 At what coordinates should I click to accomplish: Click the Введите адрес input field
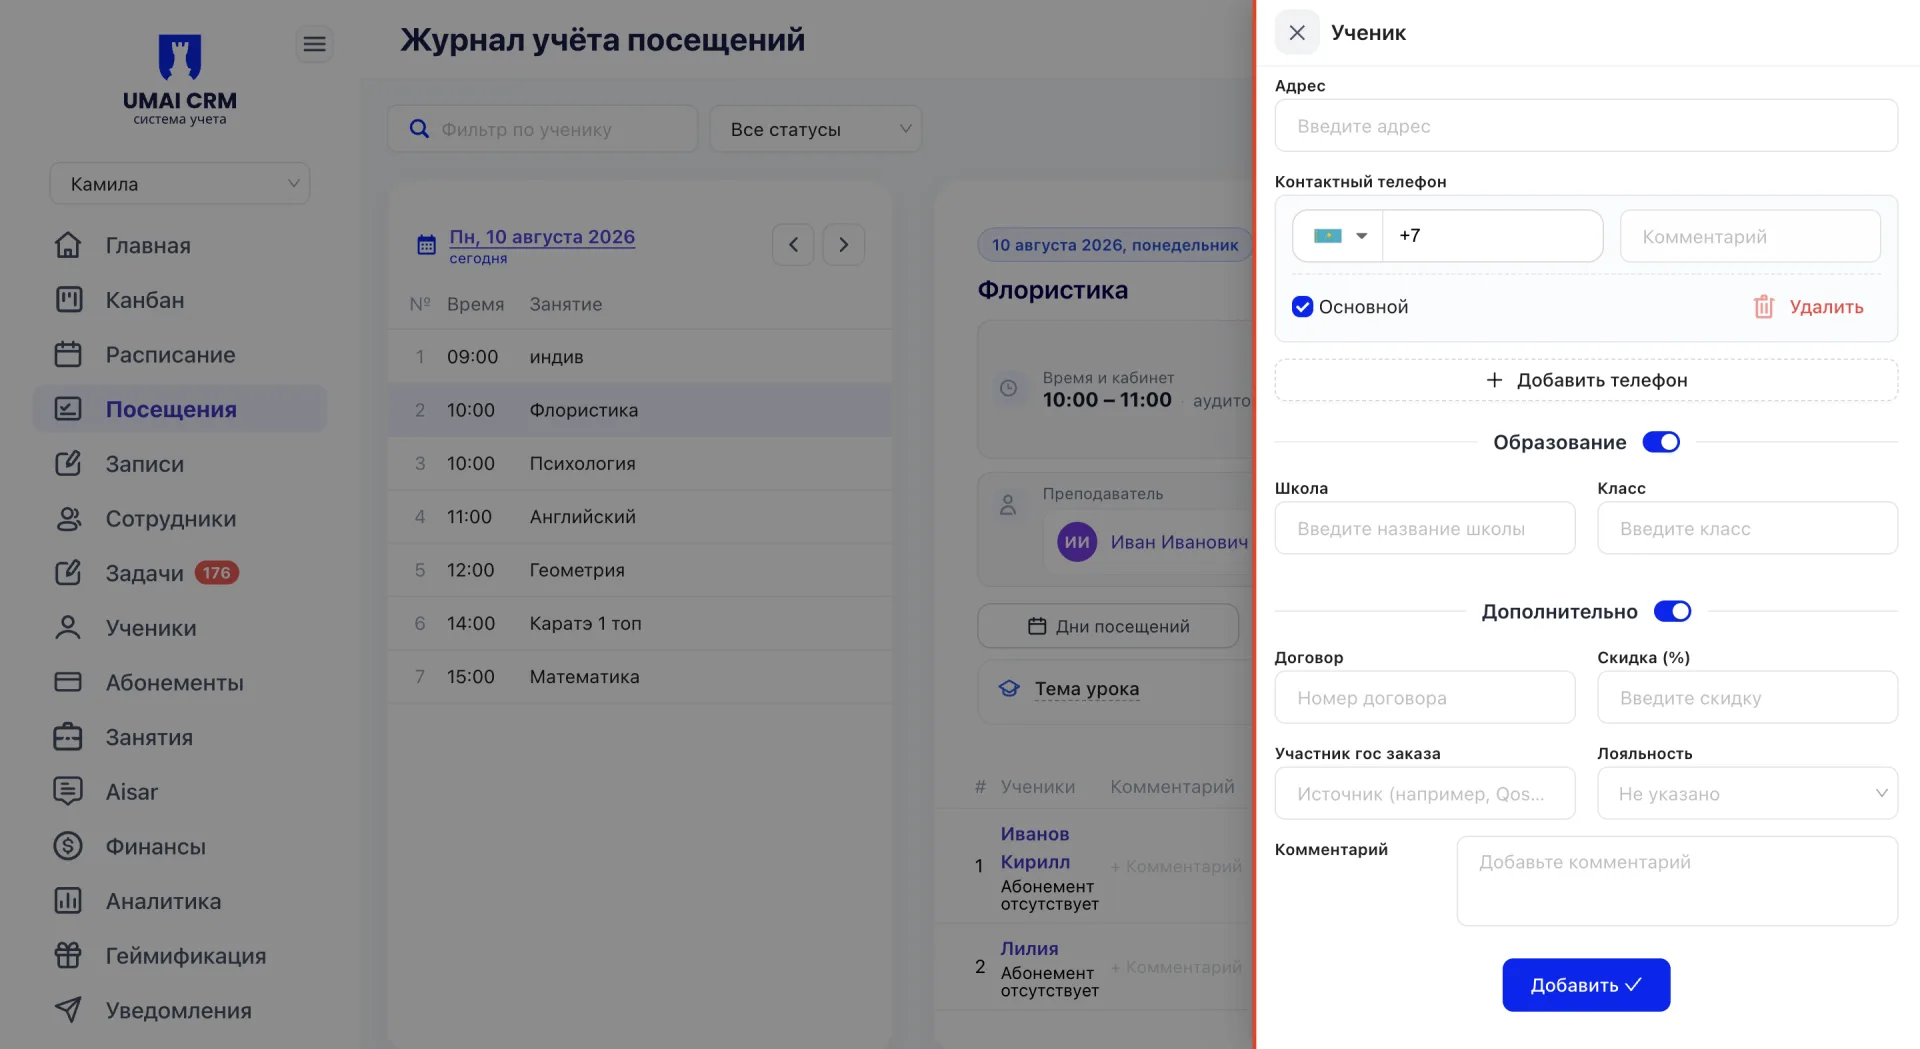click(x=1586, y=126)
